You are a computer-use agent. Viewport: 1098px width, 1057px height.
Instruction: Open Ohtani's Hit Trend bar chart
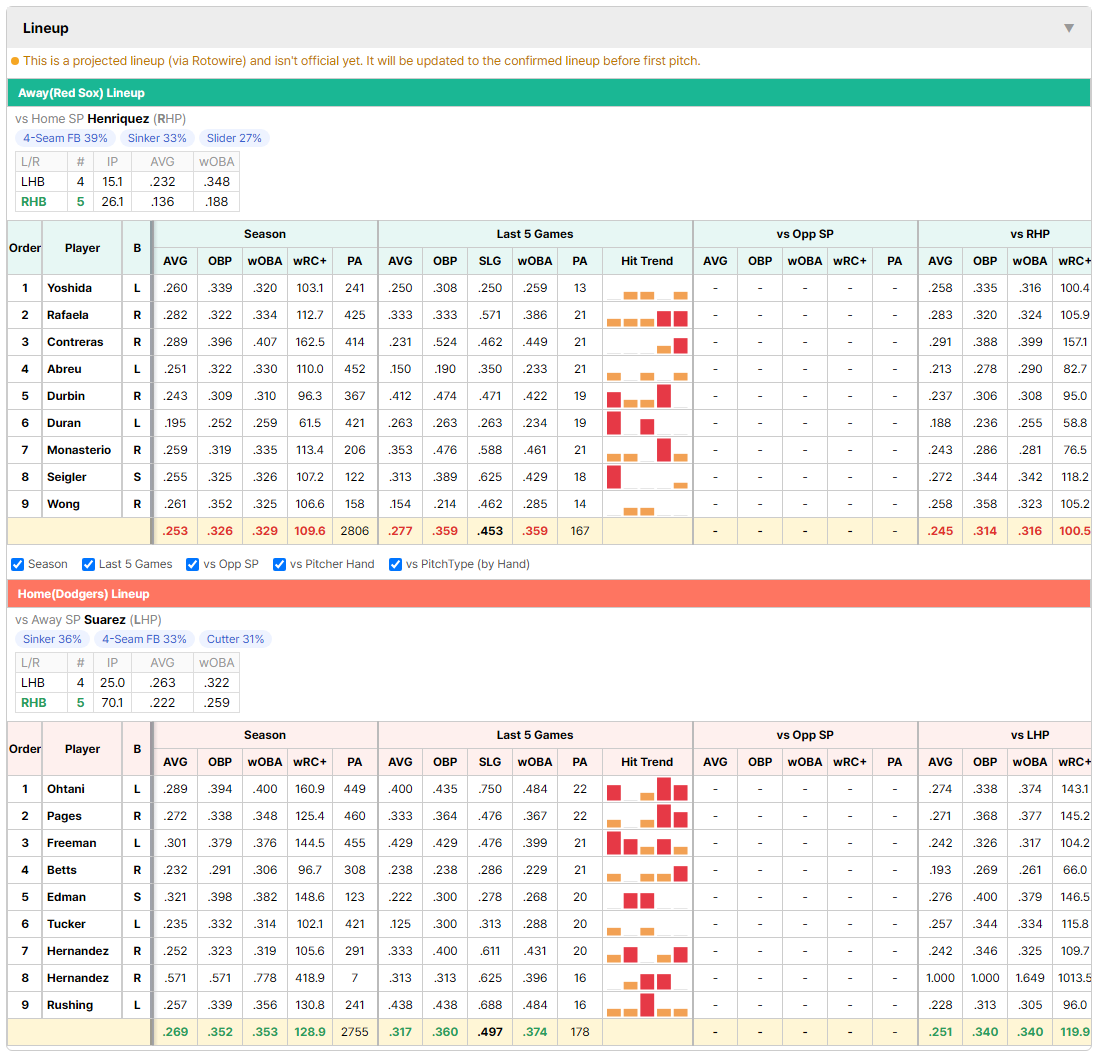647,789
